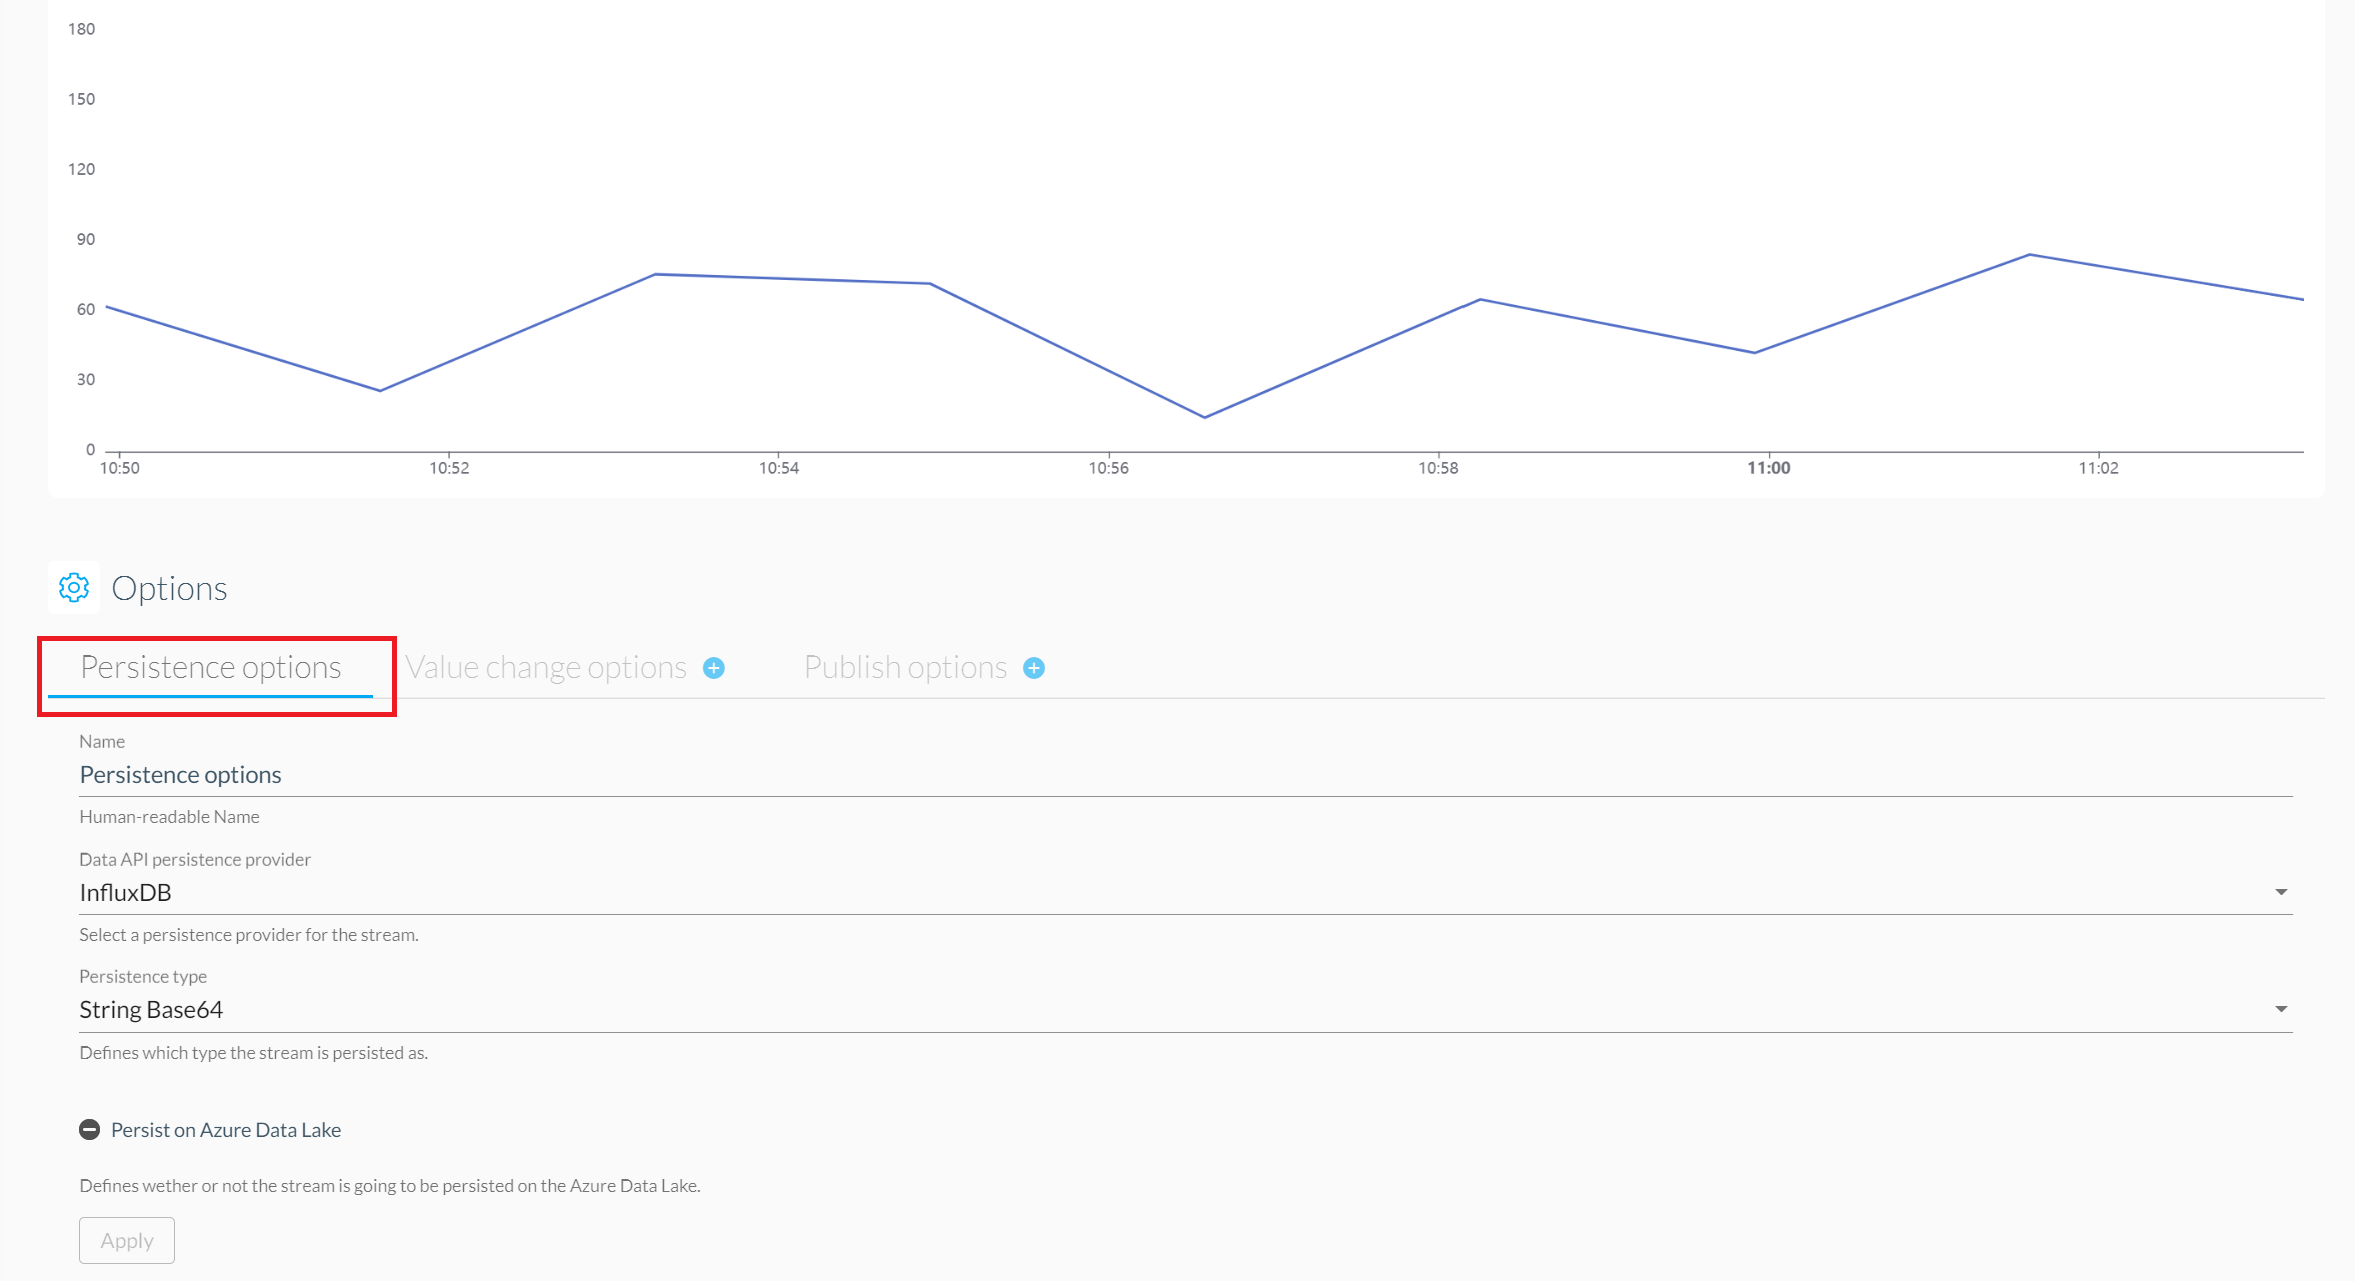Image resolution: width=2355 pixels, height=1281 pixels.
Task: Open the Persistence type dropdown arrow
Action: (2281, 1009)
